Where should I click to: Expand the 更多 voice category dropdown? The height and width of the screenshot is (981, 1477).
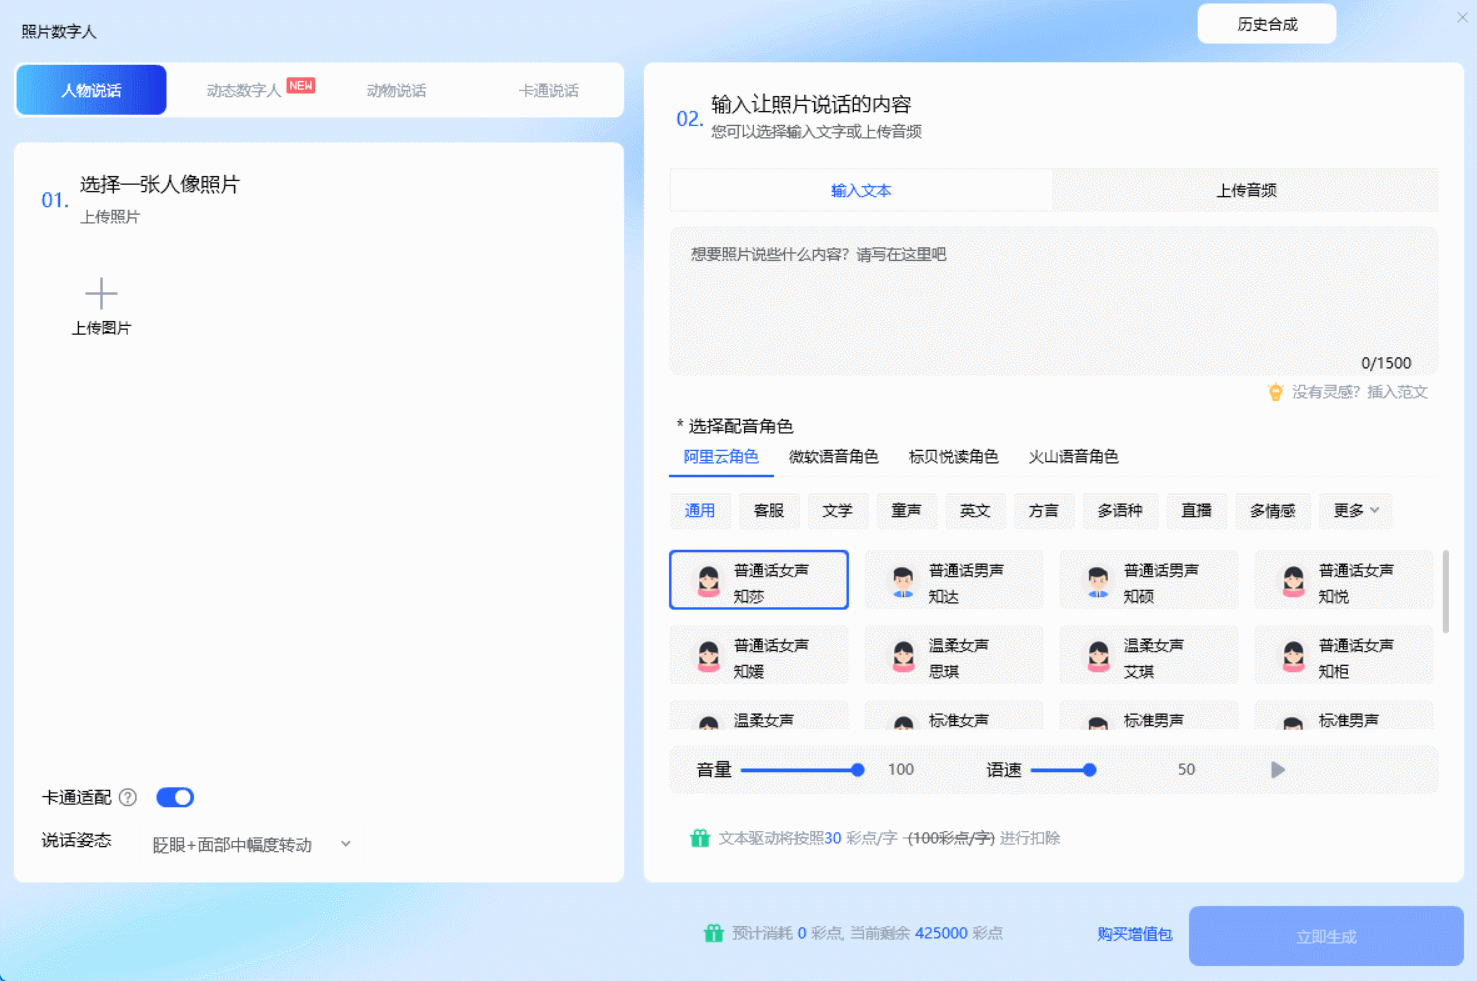pyautogui.click(x=1355, y=511)
